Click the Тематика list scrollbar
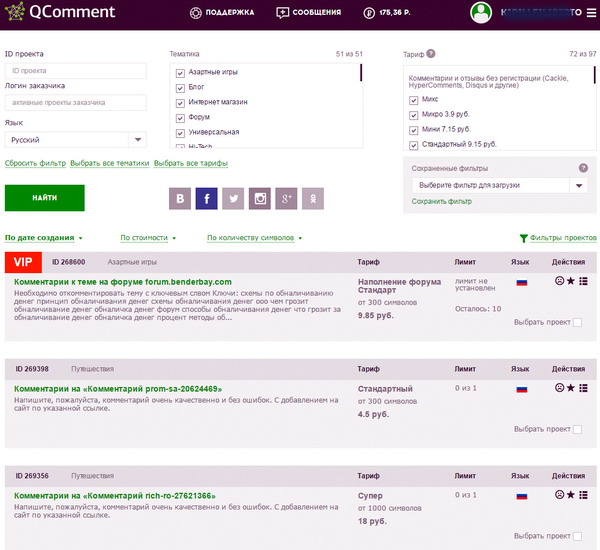 pos(361,73)
